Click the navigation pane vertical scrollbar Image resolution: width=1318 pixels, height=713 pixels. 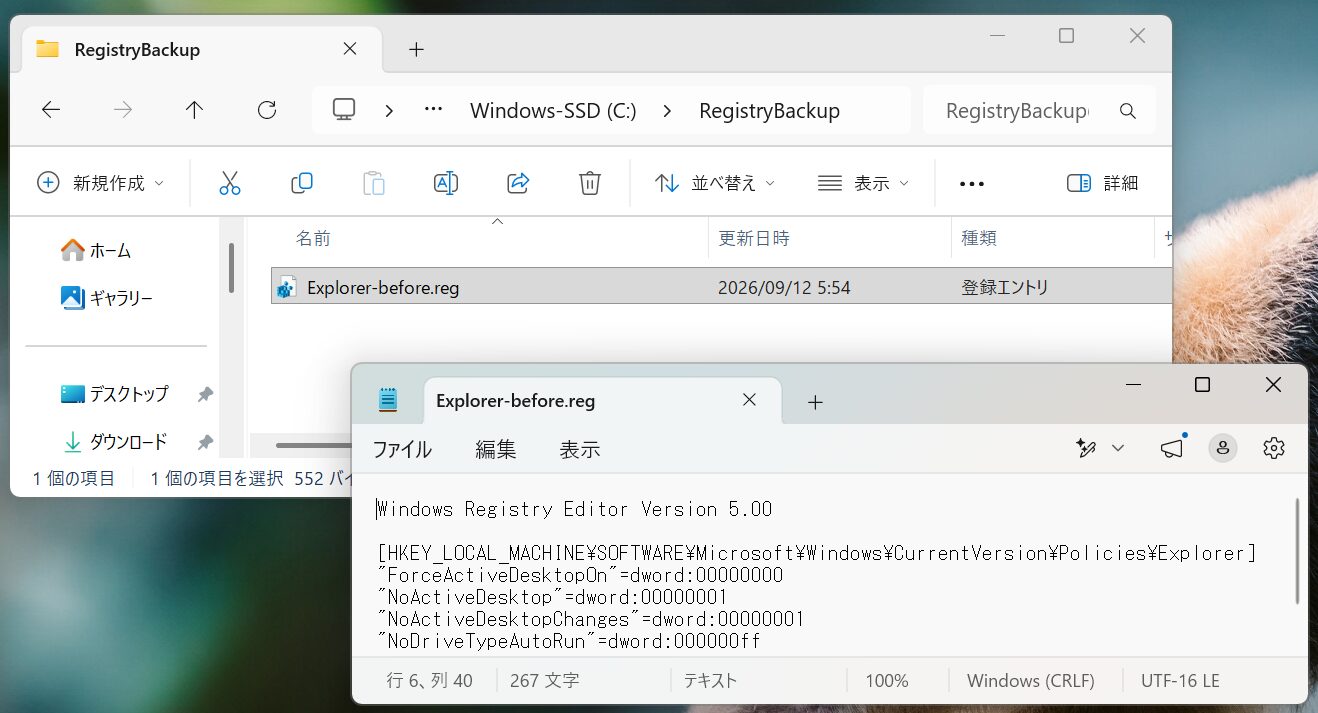pyautogui.click(x=231, y=267)
